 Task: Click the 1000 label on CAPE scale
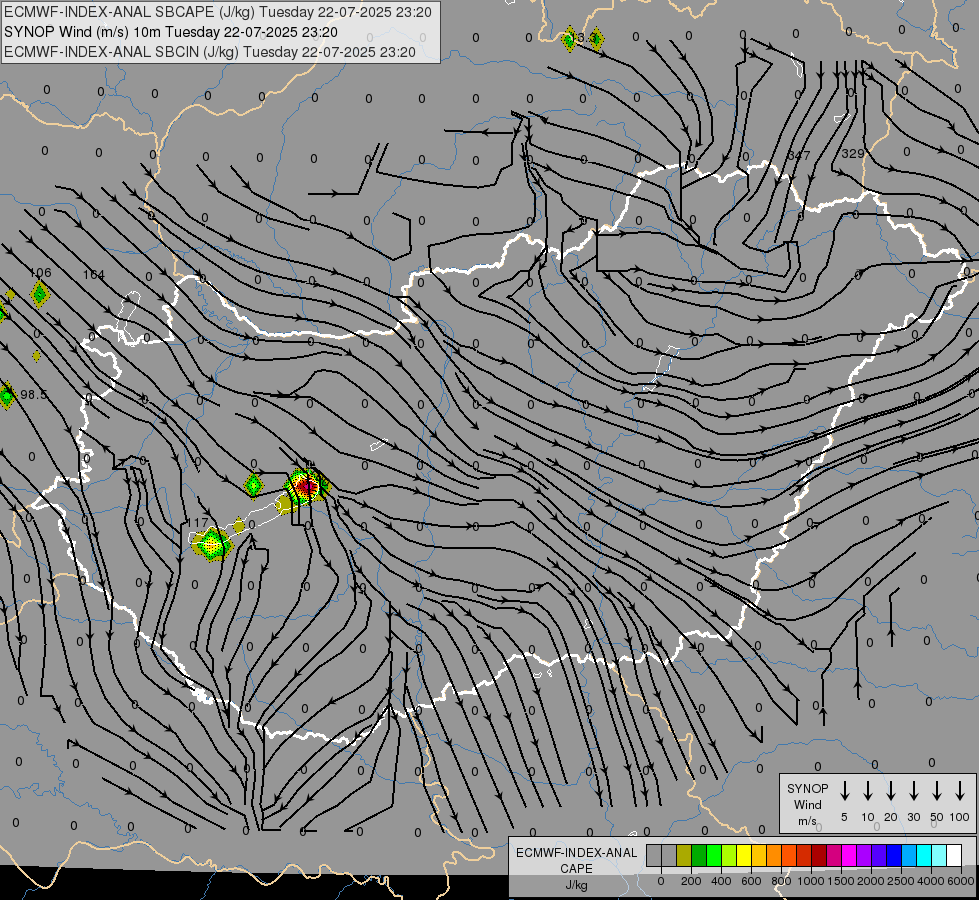(x=810, y=881)
